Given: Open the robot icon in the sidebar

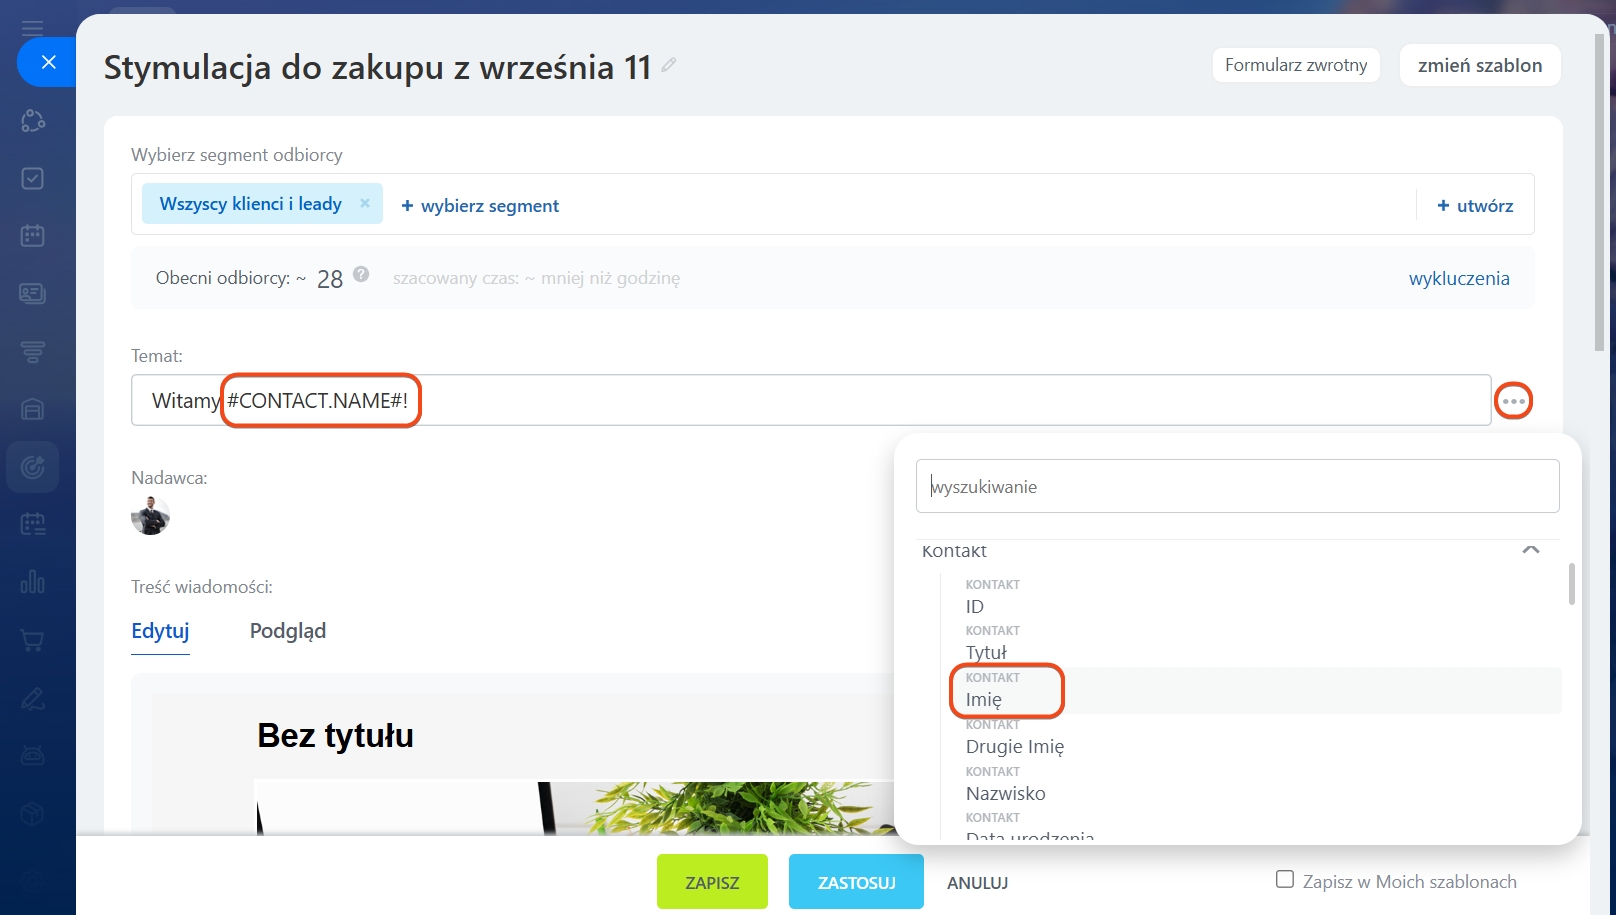Looking at the screenshot, I should pos(33,755).
